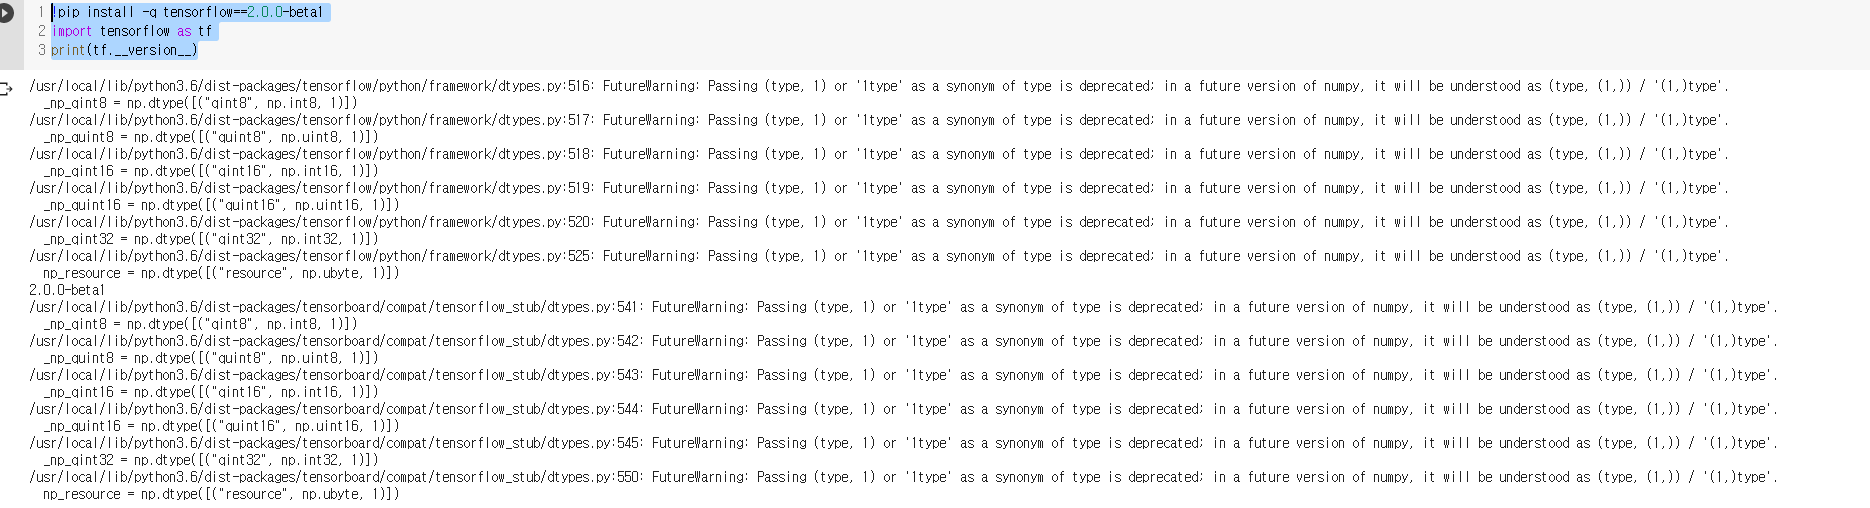Screen dimensions: 1870x508
Task: Click '_np_qint16 = np.dtype' line below dtypes.py:543
Action: [211, 392]
